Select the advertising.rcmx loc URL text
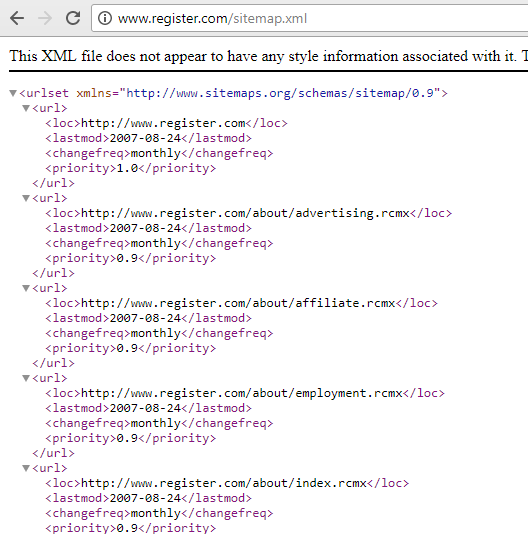 point(245,213)
